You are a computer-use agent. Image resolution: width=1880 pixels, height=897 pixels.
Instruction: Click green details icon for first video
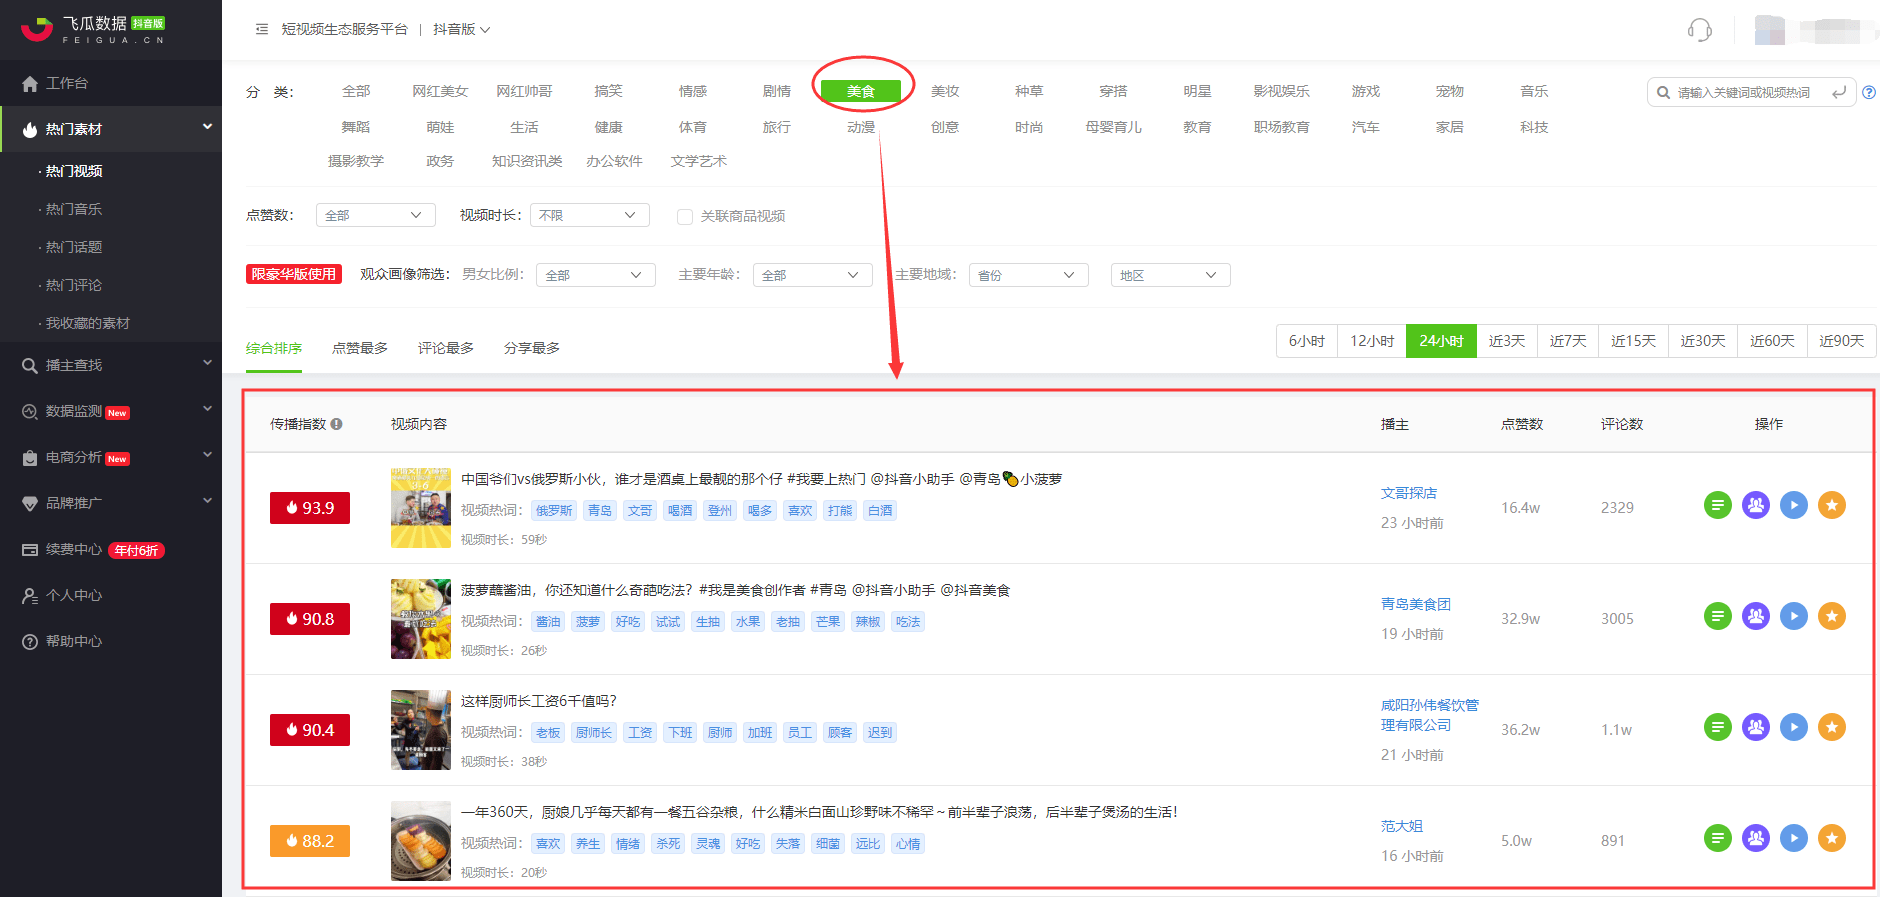(x=1717, y=506)
